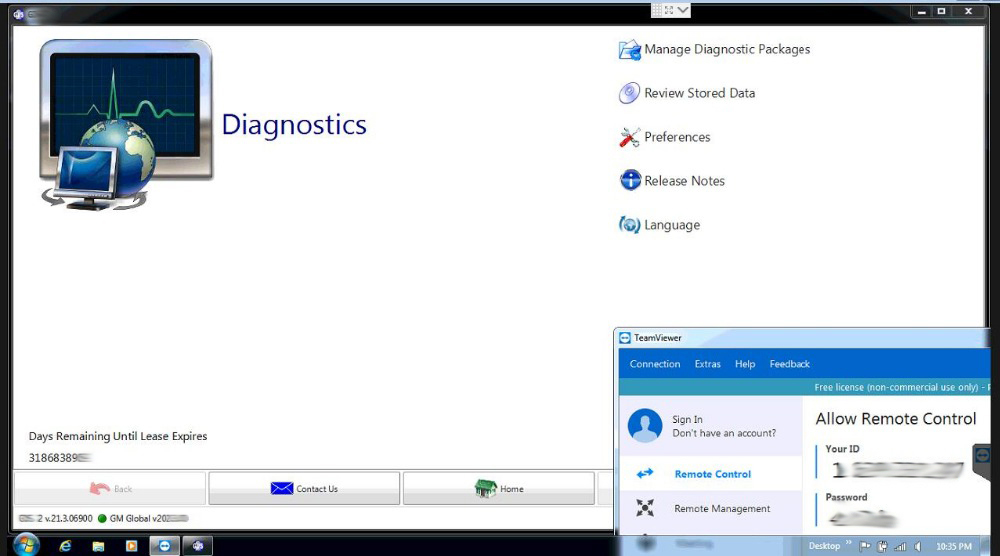The height and width of the screenshot is (556, 1000).
Task: Open the Language settings
Action: (659, 225)
